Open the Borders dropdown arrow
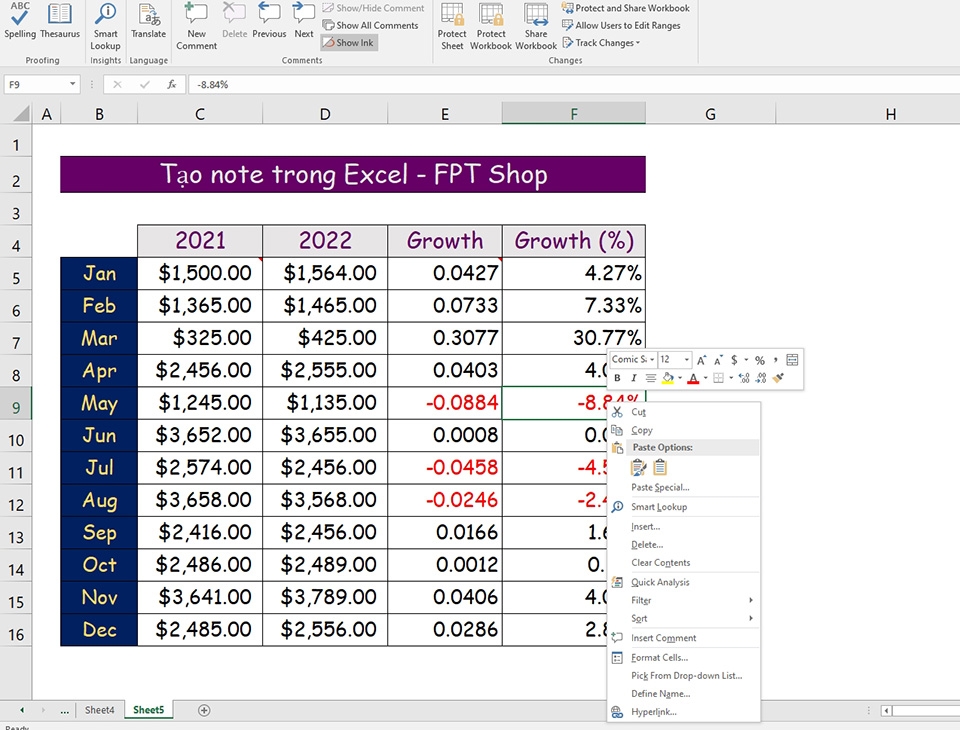 pos(731,378)
